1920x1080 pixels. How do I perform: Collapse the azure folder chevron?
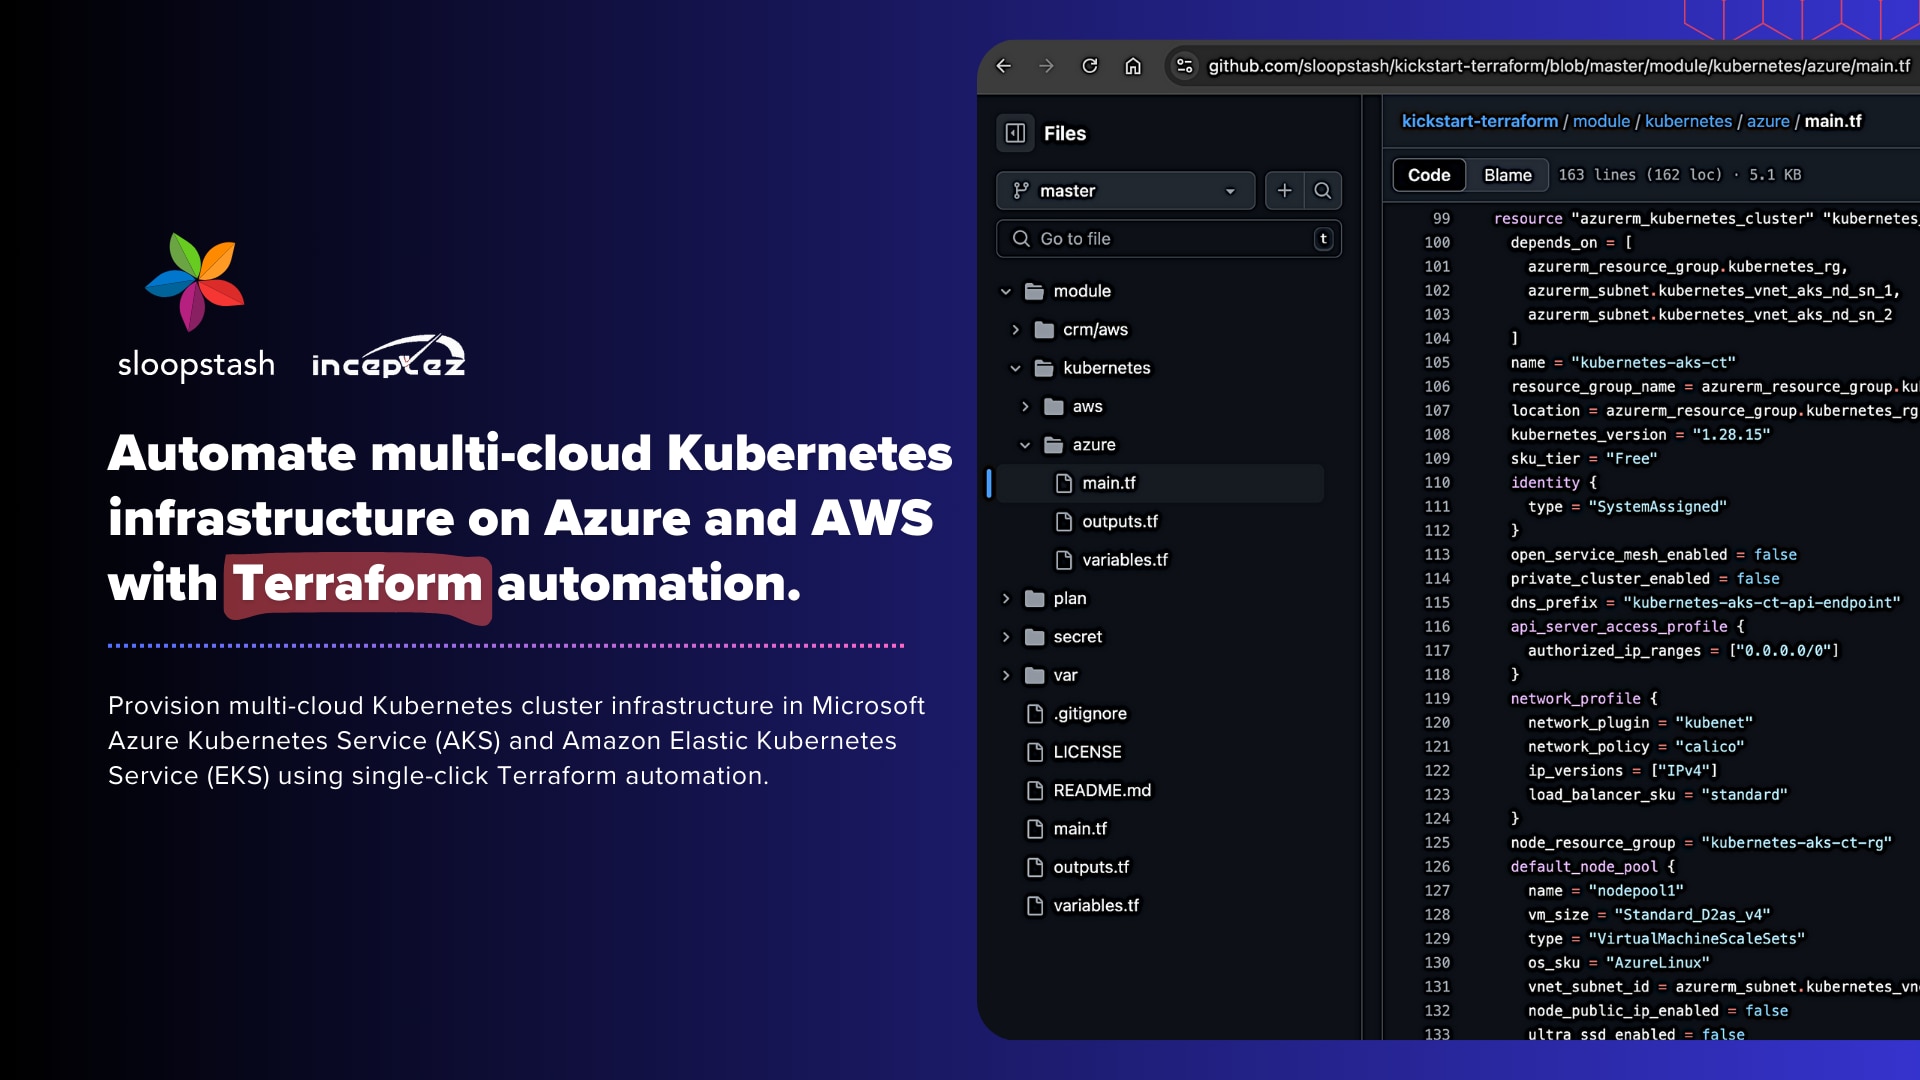1025,445
